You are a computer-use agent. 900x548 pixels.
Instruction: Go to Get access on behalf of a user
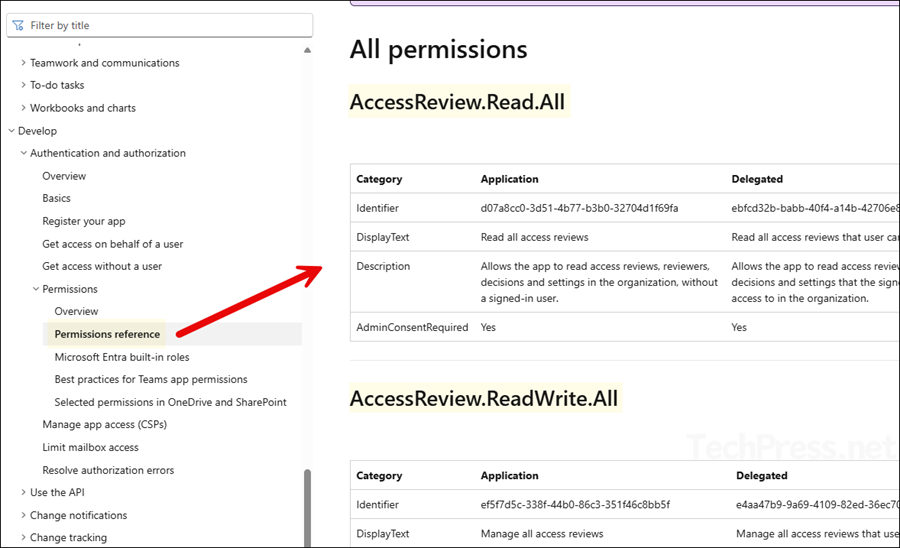tap(113, 244)
